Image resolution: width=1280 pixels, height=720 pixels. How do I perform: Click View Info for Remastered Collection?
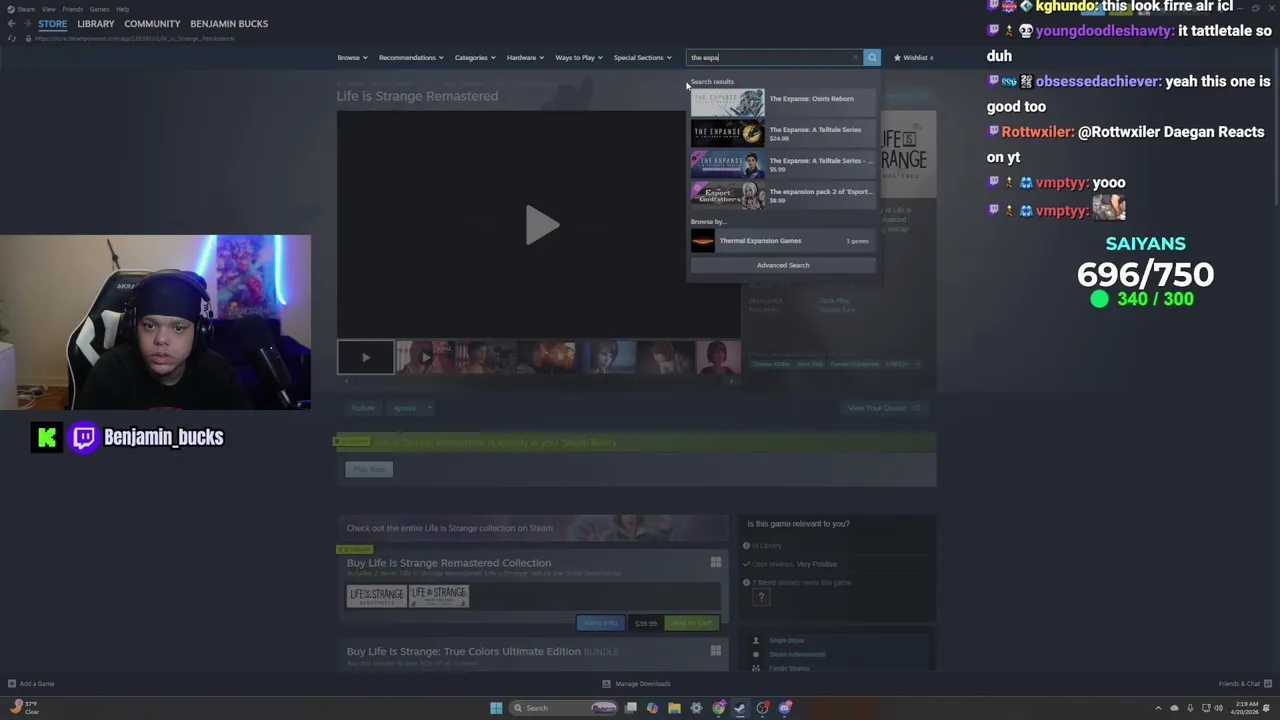[601, 623]
